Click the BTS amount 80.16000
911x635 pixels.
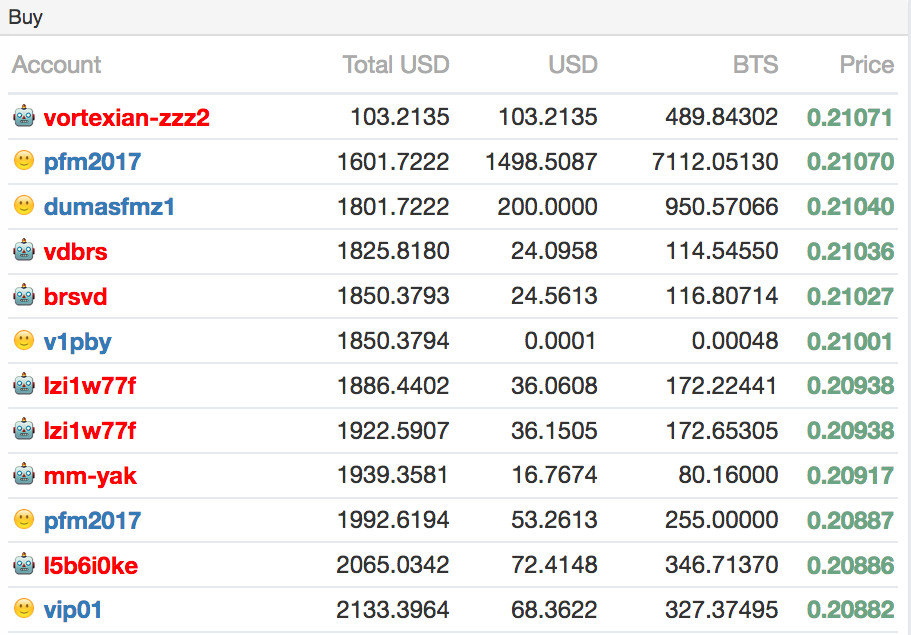pos(729,476)
